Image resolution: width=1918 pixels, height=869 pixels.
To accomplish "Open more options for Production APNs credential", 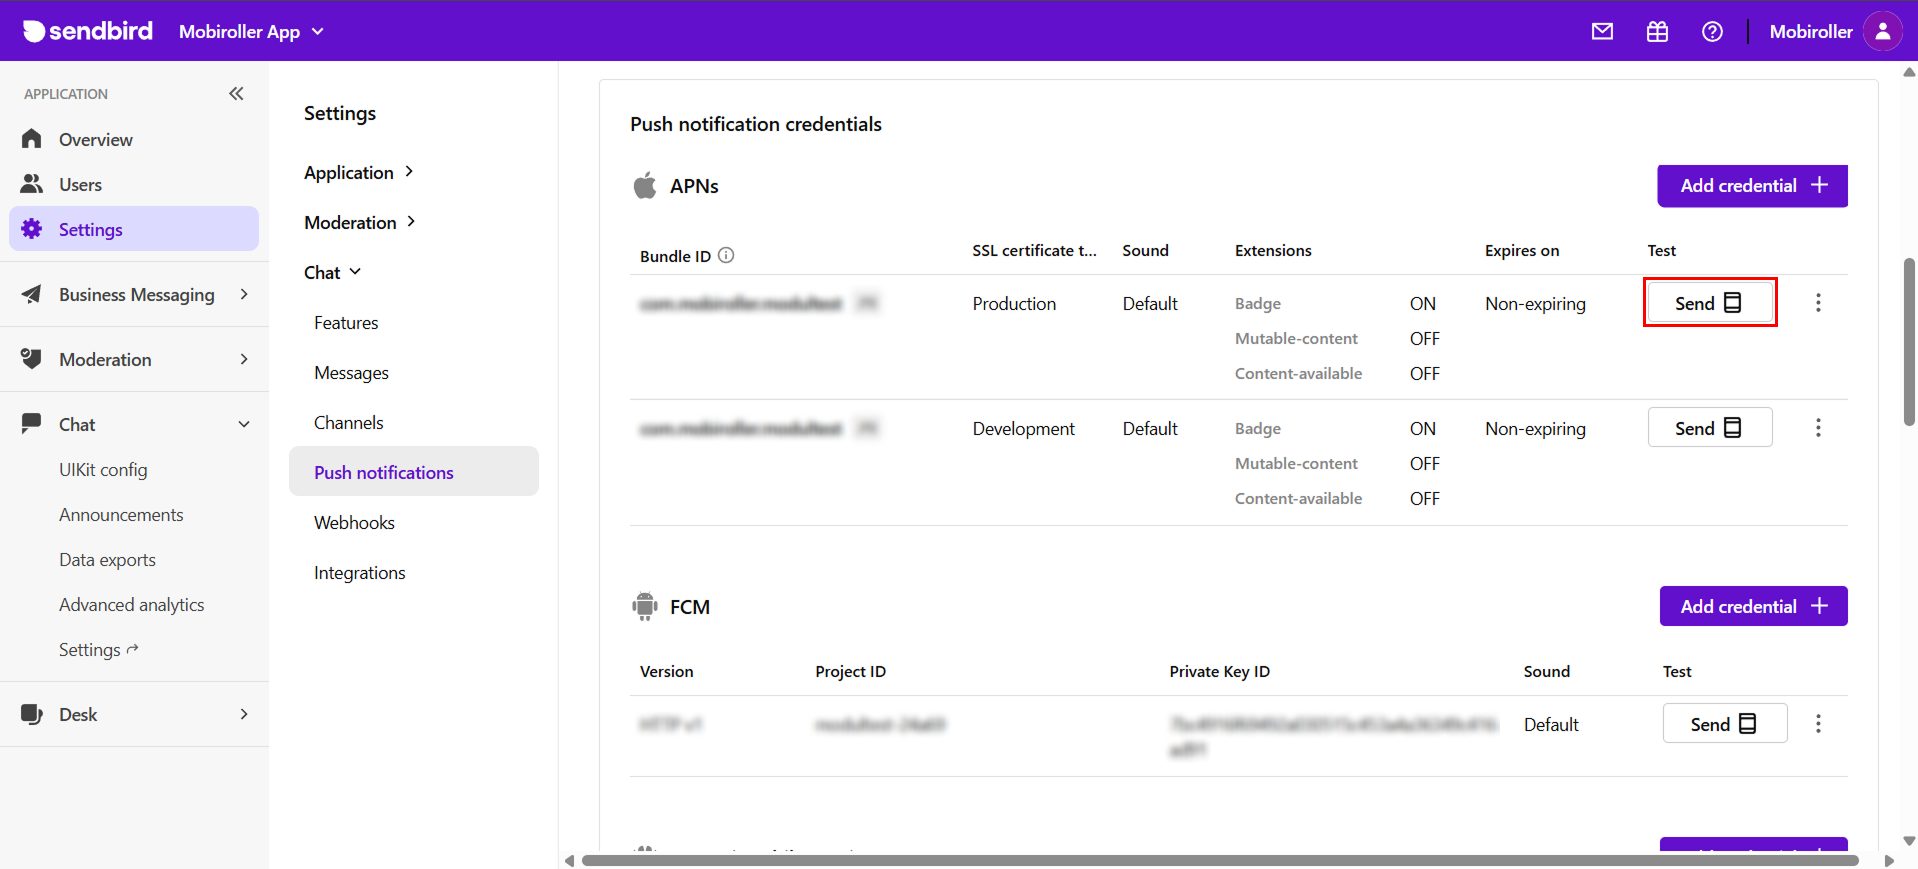I will pyautogui.click(x=1818, y=303).
